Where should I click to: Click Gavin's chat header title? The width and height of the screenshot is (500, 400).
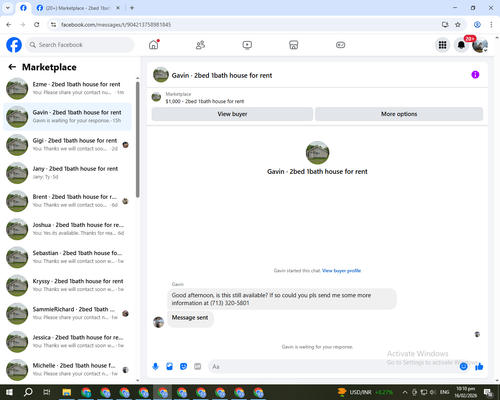[222, 75]
